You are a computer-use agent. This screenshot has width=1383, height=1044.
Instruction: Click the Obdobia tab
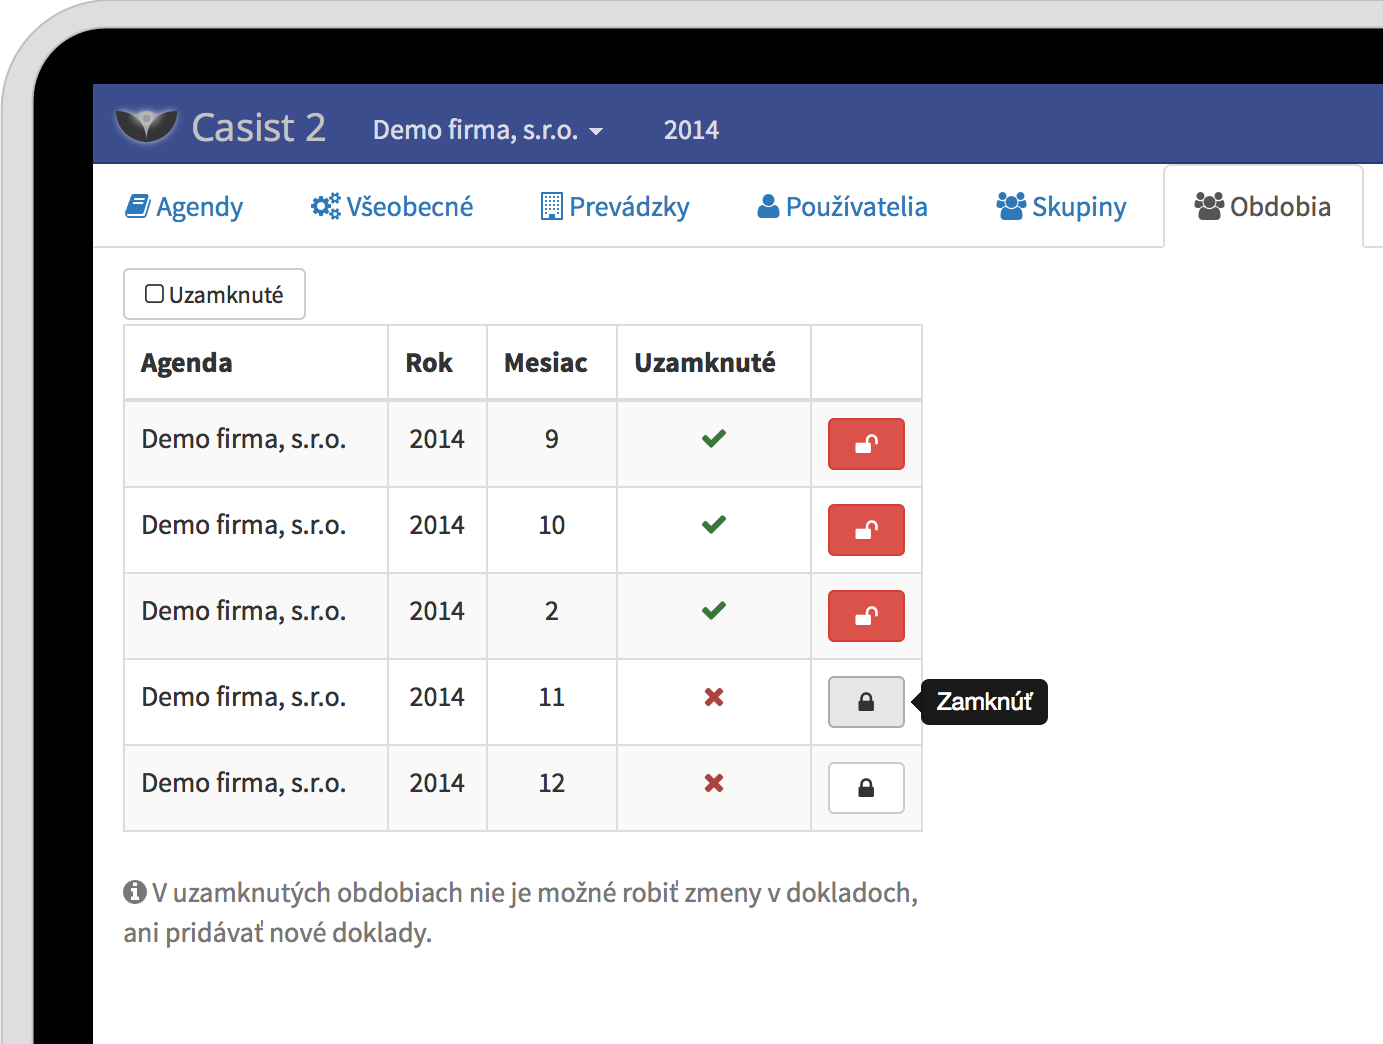pos(1263,207)
